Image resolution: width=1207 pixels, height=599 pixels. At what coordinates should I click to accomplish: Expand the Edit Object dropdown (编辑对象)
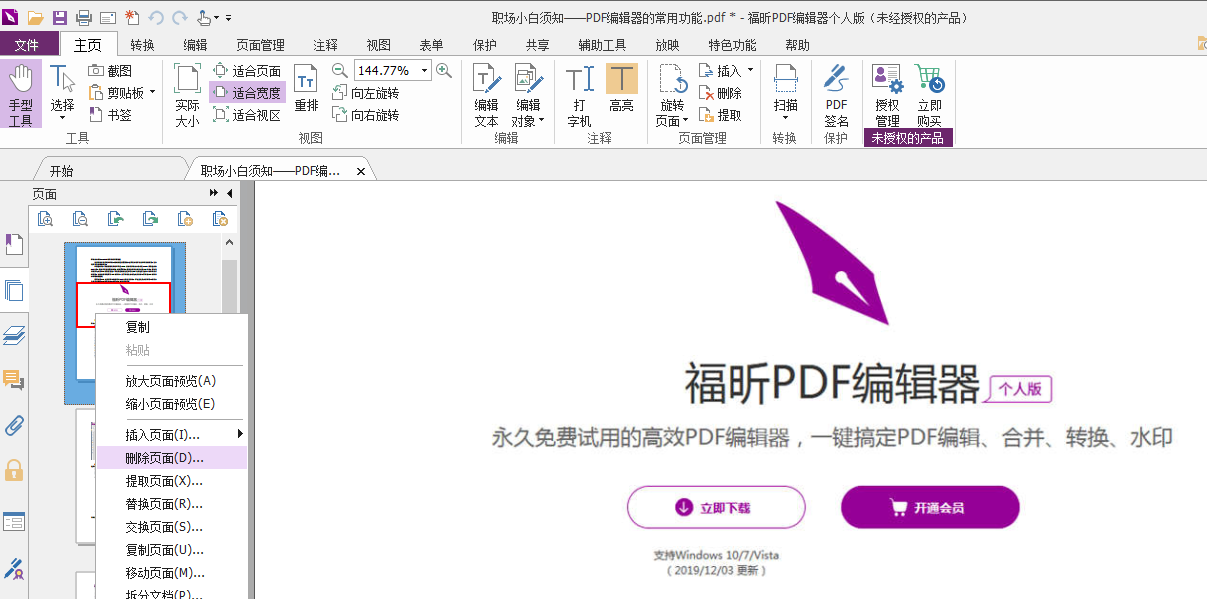[x=541, y=121]
